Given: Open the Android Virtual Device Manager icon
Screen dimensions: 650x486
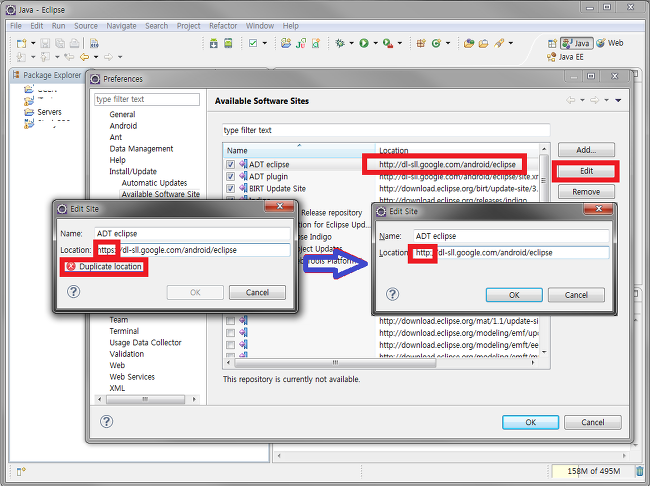Looking at the screenshot, I should (228, 43).
